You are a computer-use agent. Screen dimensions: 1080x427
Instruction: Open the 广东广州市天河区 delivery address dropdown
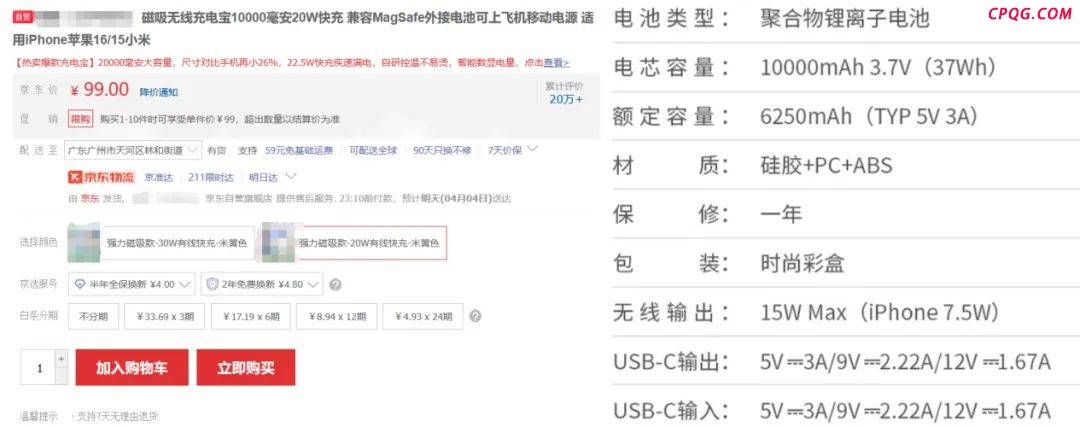tap(132, 149)
